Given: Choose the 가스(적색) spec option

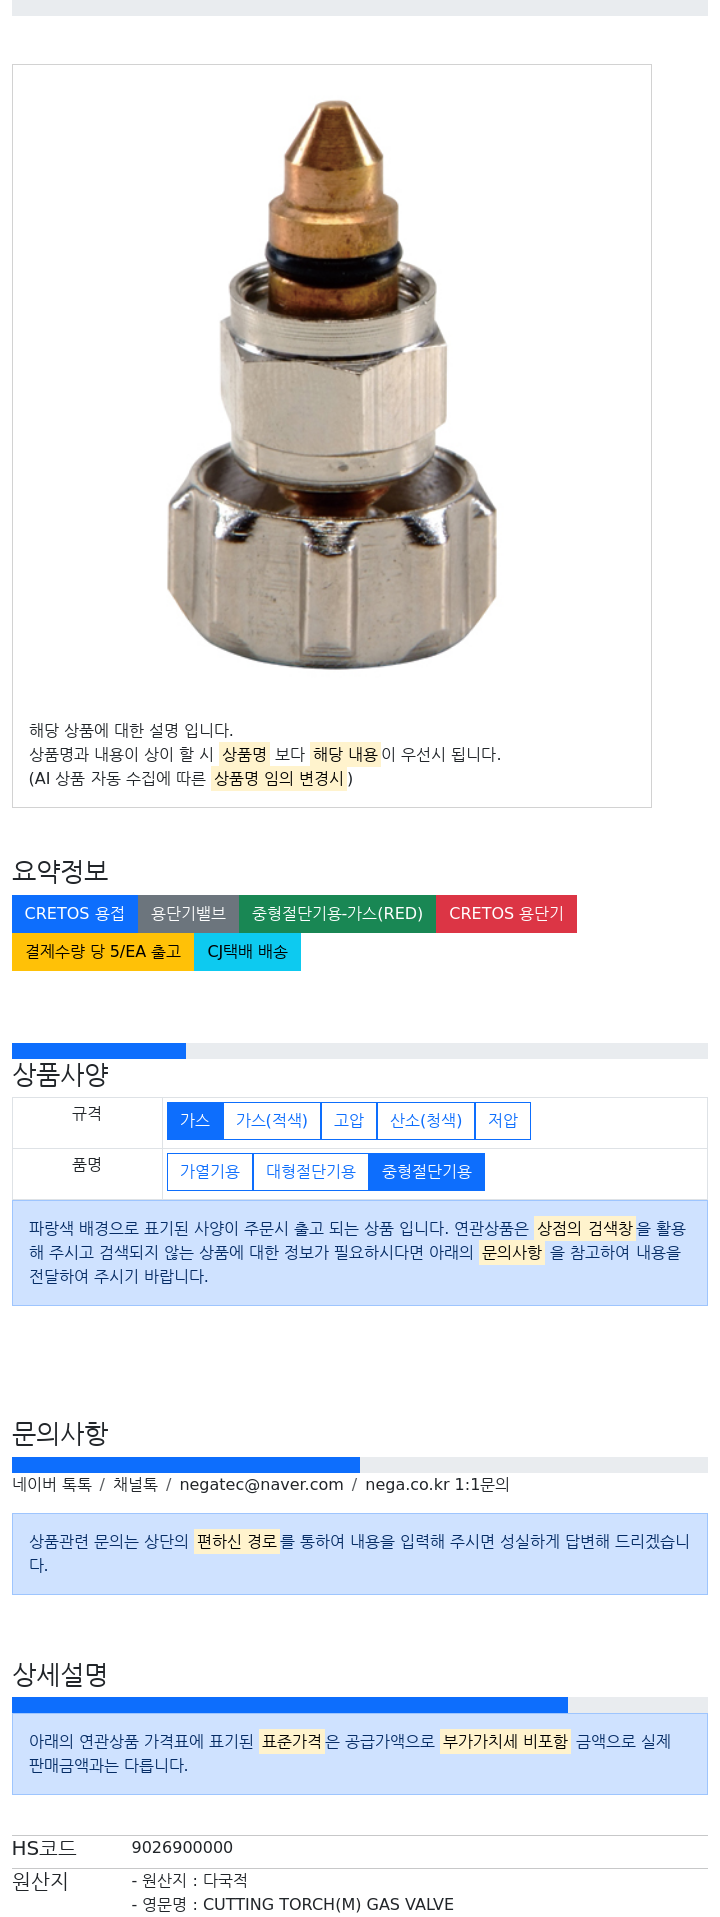Looking at the screenshot, I should pos(271,1121).
